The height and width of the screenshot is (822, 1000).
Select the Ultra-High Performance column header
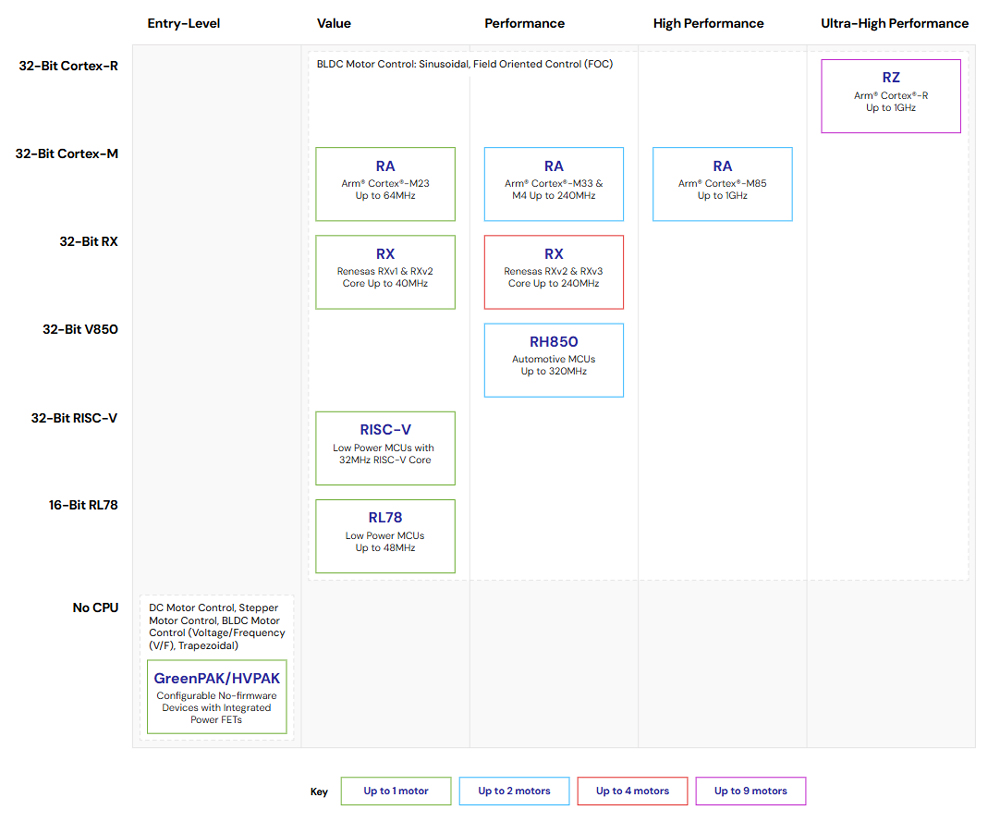pyautogui.click(x=894, y=23)
